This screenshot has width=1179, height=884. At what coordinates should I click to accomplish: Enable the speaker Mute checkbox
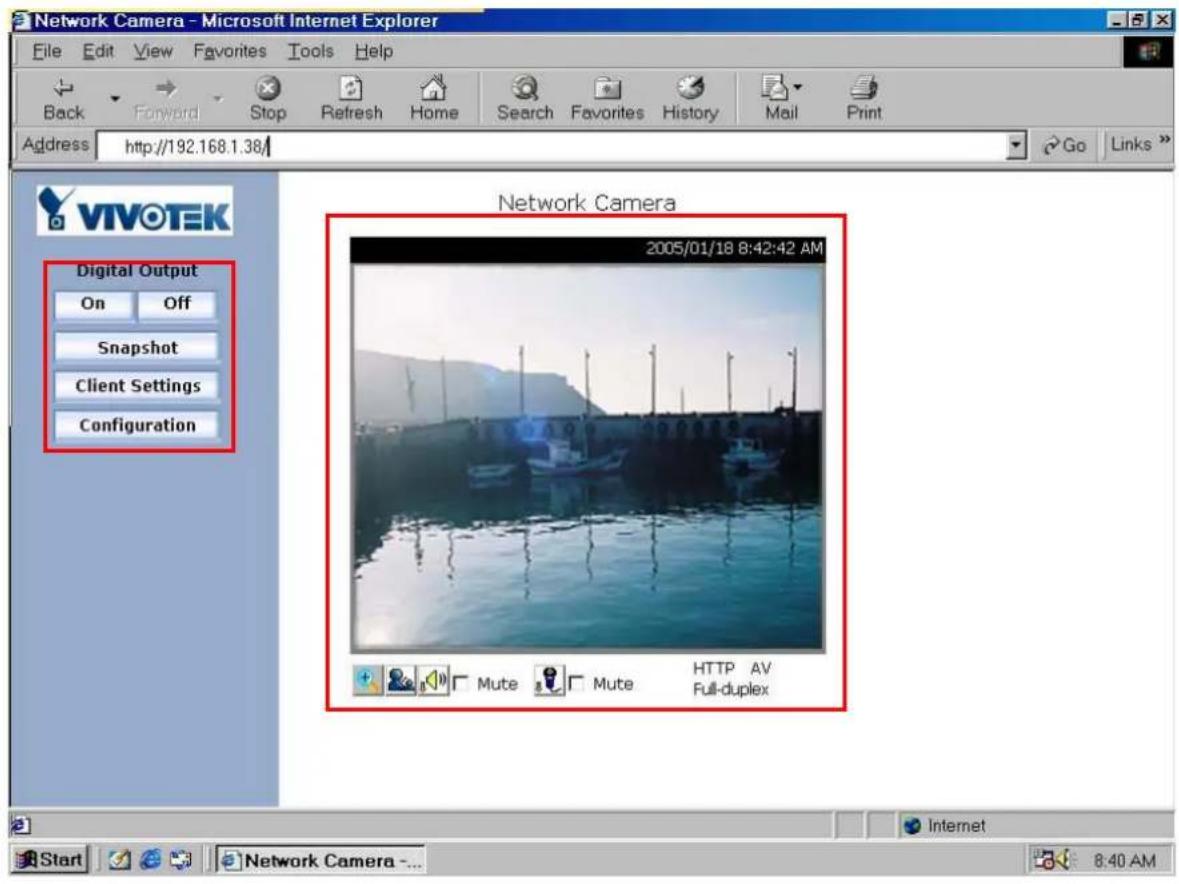pos(461,683)
